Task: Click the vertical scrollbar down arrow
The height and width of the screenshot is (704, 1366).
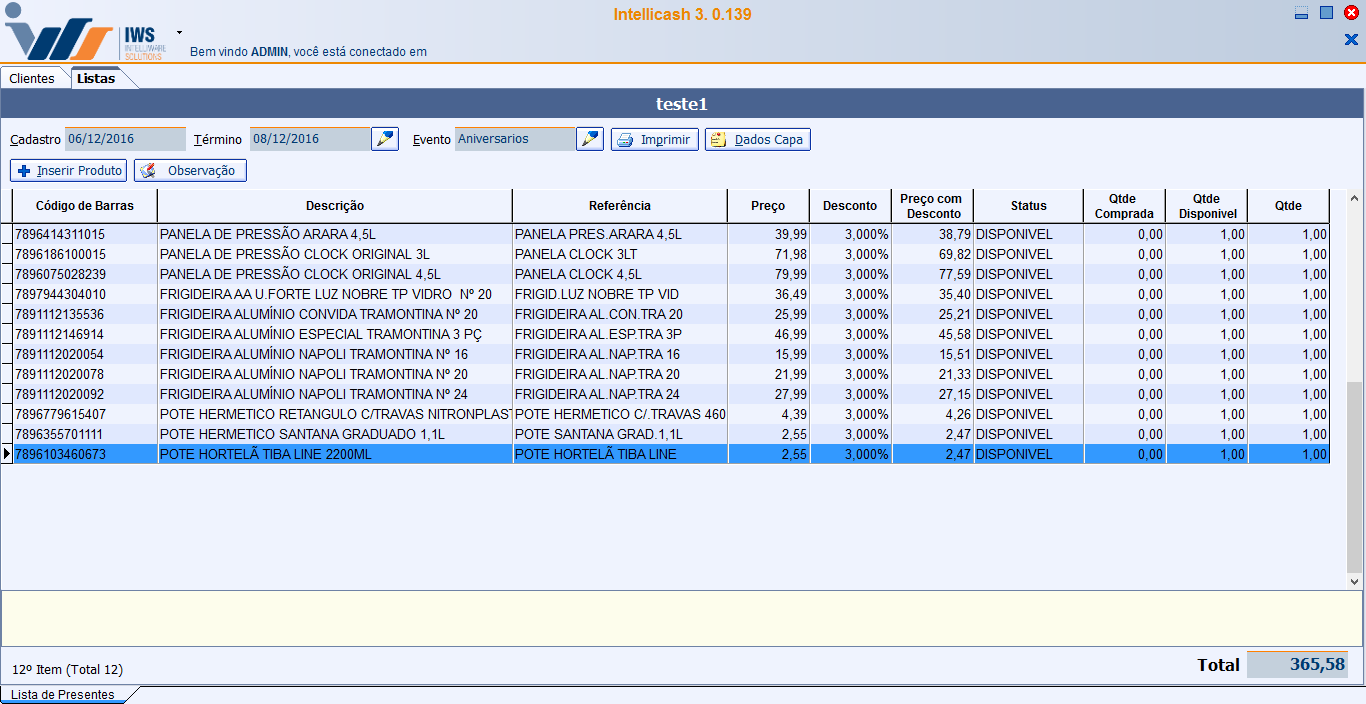Action: click(1355, 581)
